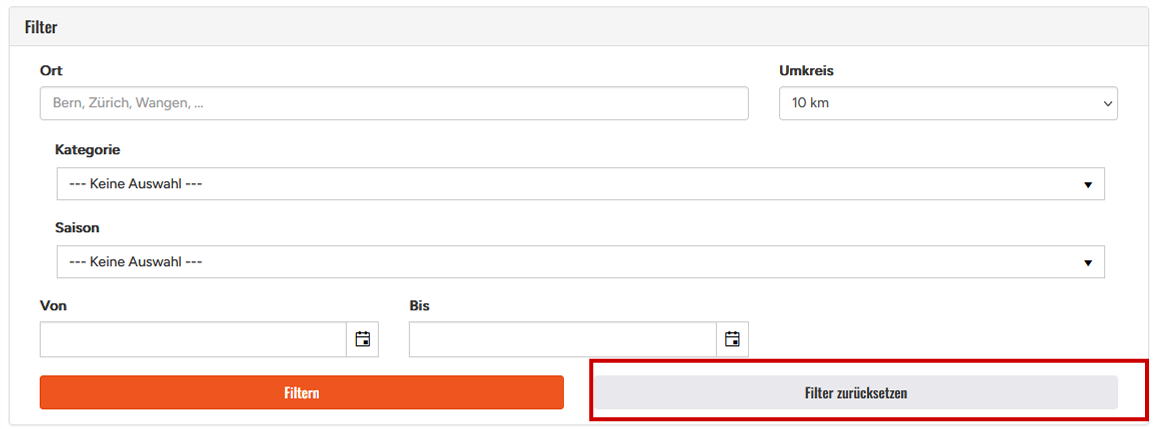1154x429 pixels.
Task: Click the Saison dropdown triangle arrow
Action: (1088, 263)
